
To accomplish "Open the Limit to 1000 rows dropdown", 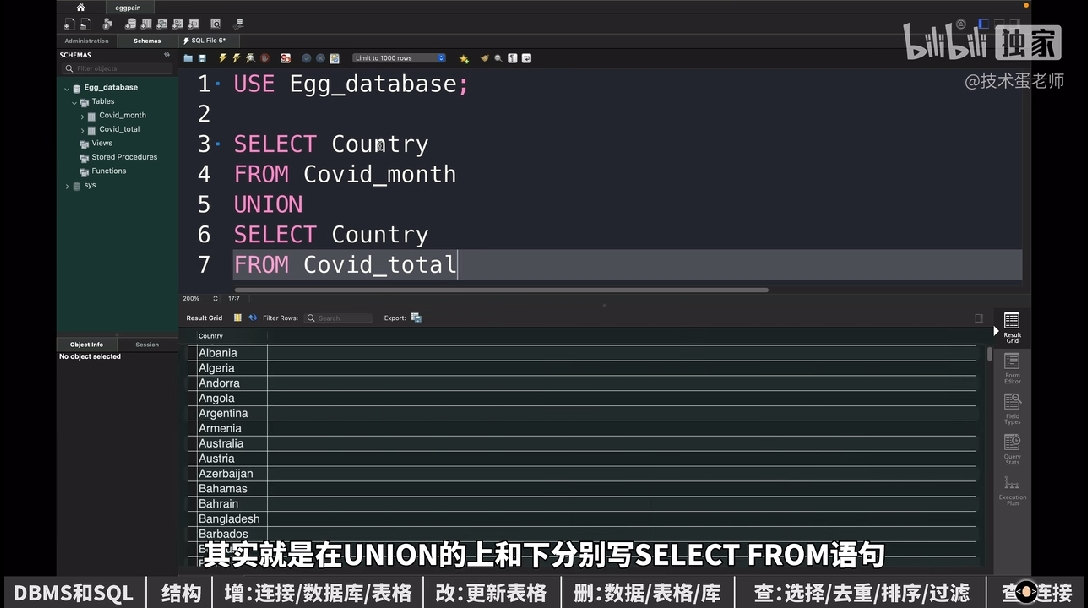I will coord(399,58).
